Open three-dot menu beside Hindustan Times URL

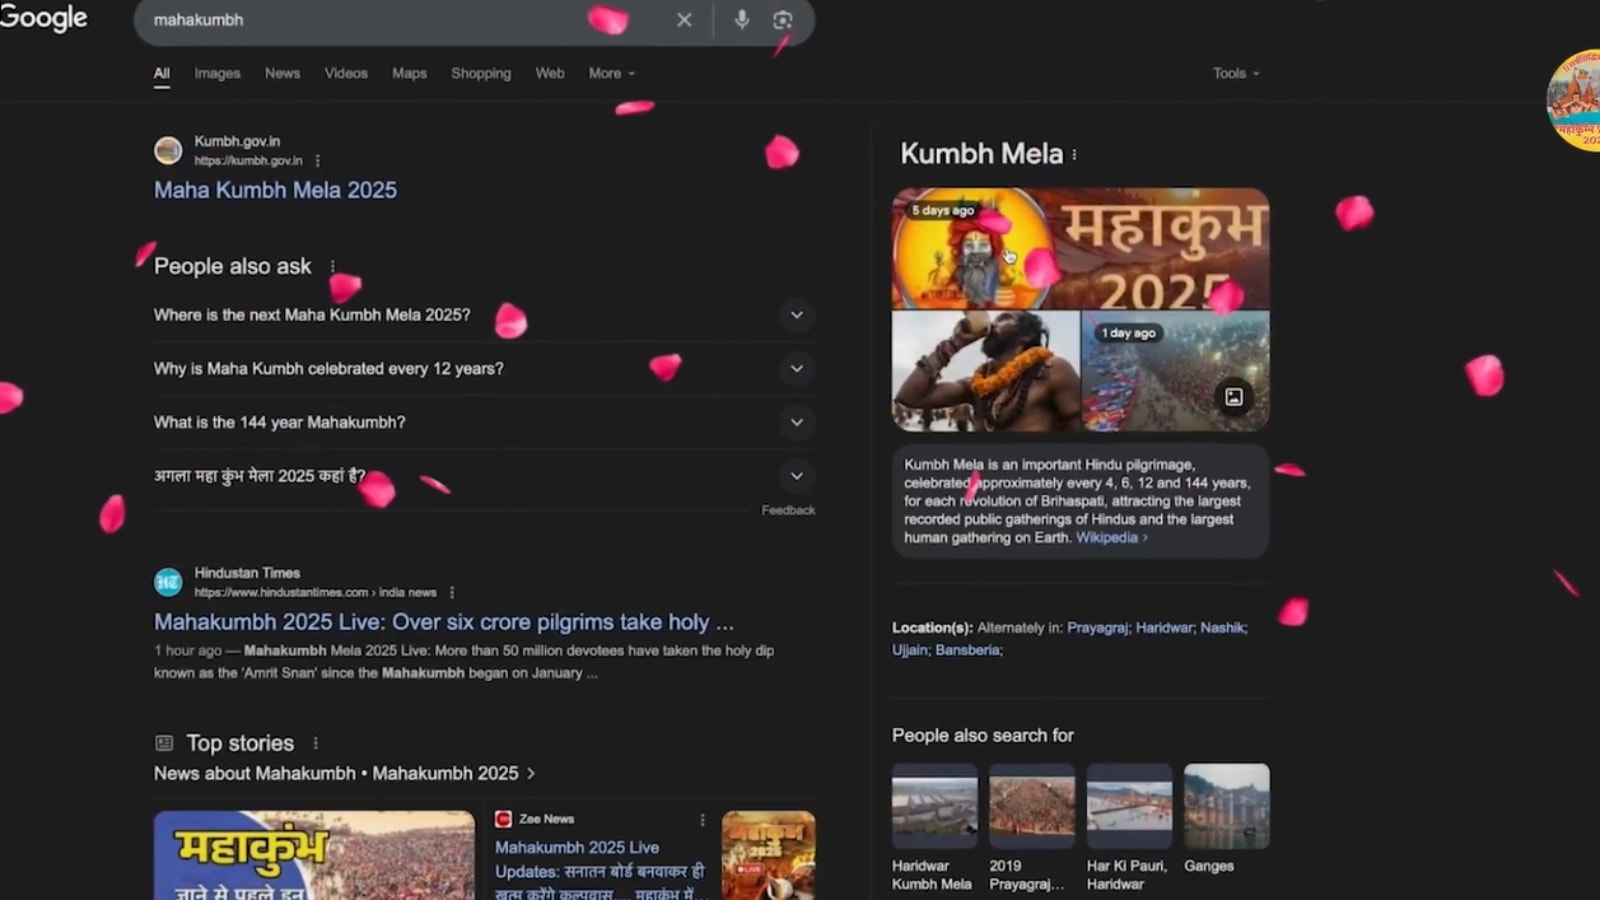(x=452, y=593)
